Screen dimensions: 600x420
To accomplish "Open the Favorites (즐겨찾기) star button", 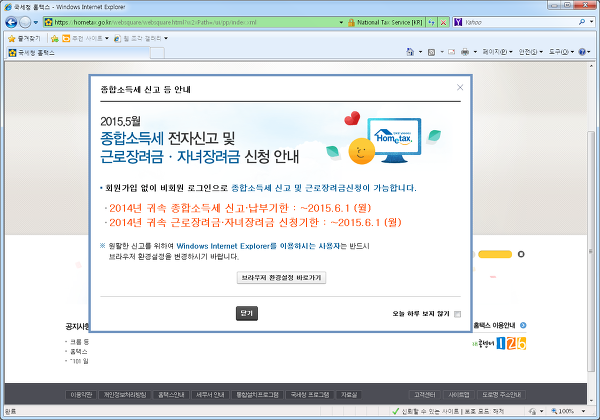I will [24, 38].
